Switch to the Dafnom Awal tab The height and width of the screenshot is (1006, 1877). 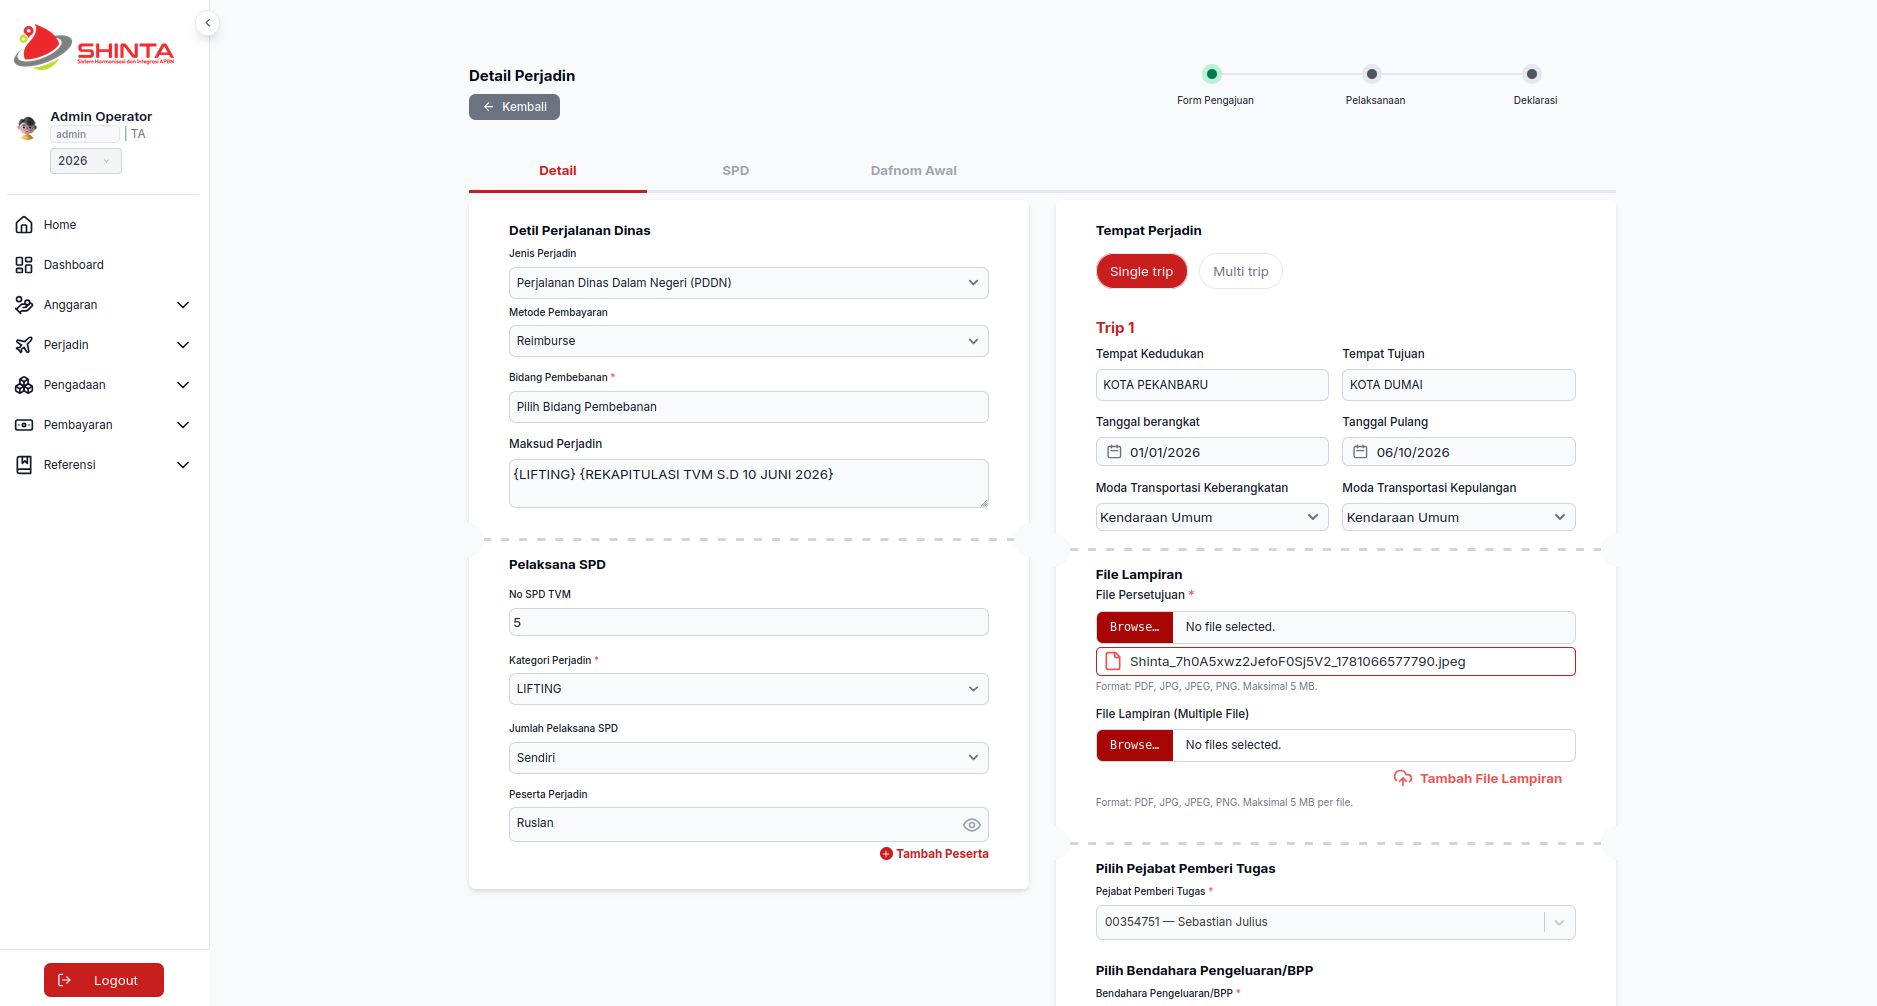pos(914,171)
